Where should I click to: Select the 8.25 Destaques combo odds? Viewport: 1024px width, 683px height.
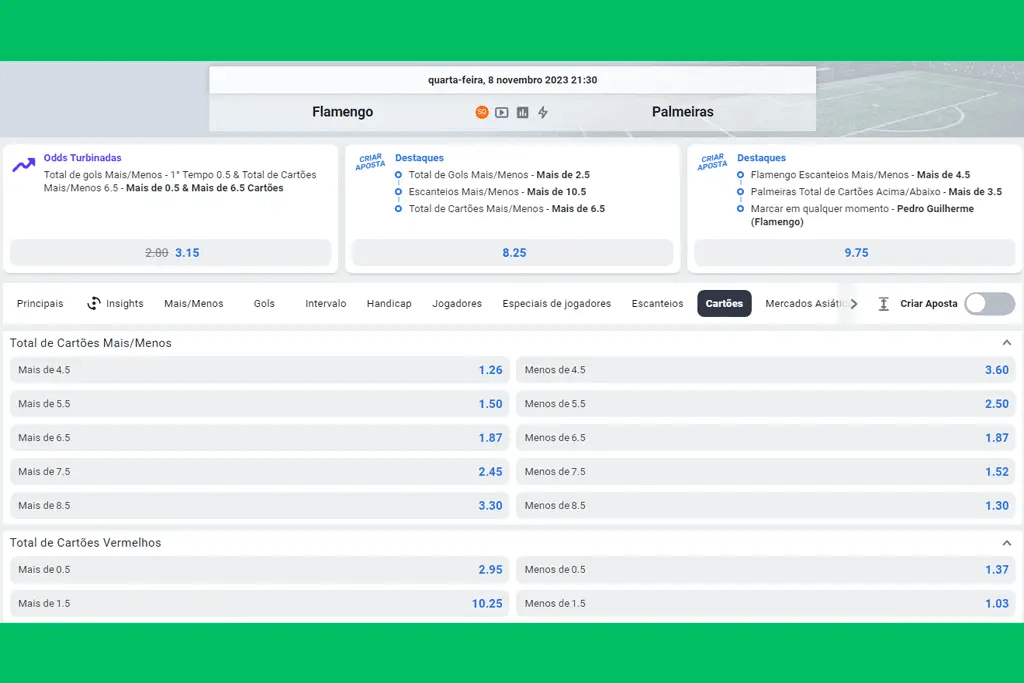[x=513, y=253]
